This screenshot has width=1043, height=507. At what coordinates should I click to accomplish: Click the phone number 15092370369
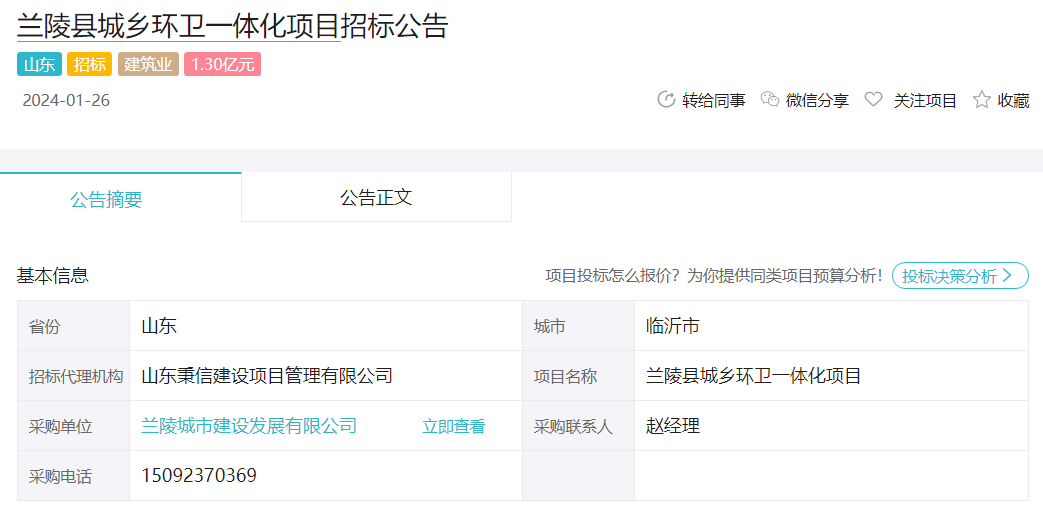click(199, 476)
